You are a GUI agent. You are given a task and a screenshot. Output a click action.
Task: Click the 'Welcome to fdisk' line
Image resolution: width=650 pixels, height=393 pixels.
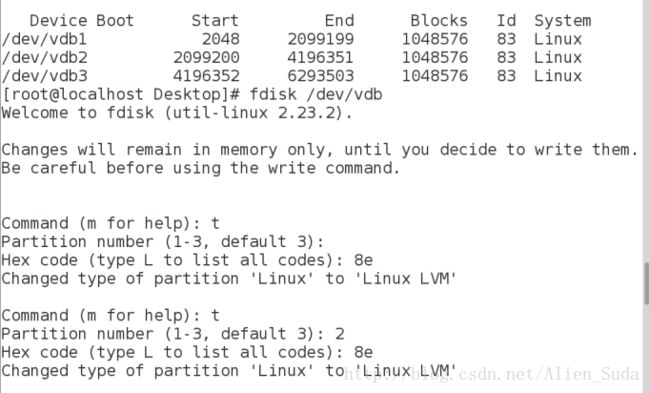(177, 113)
